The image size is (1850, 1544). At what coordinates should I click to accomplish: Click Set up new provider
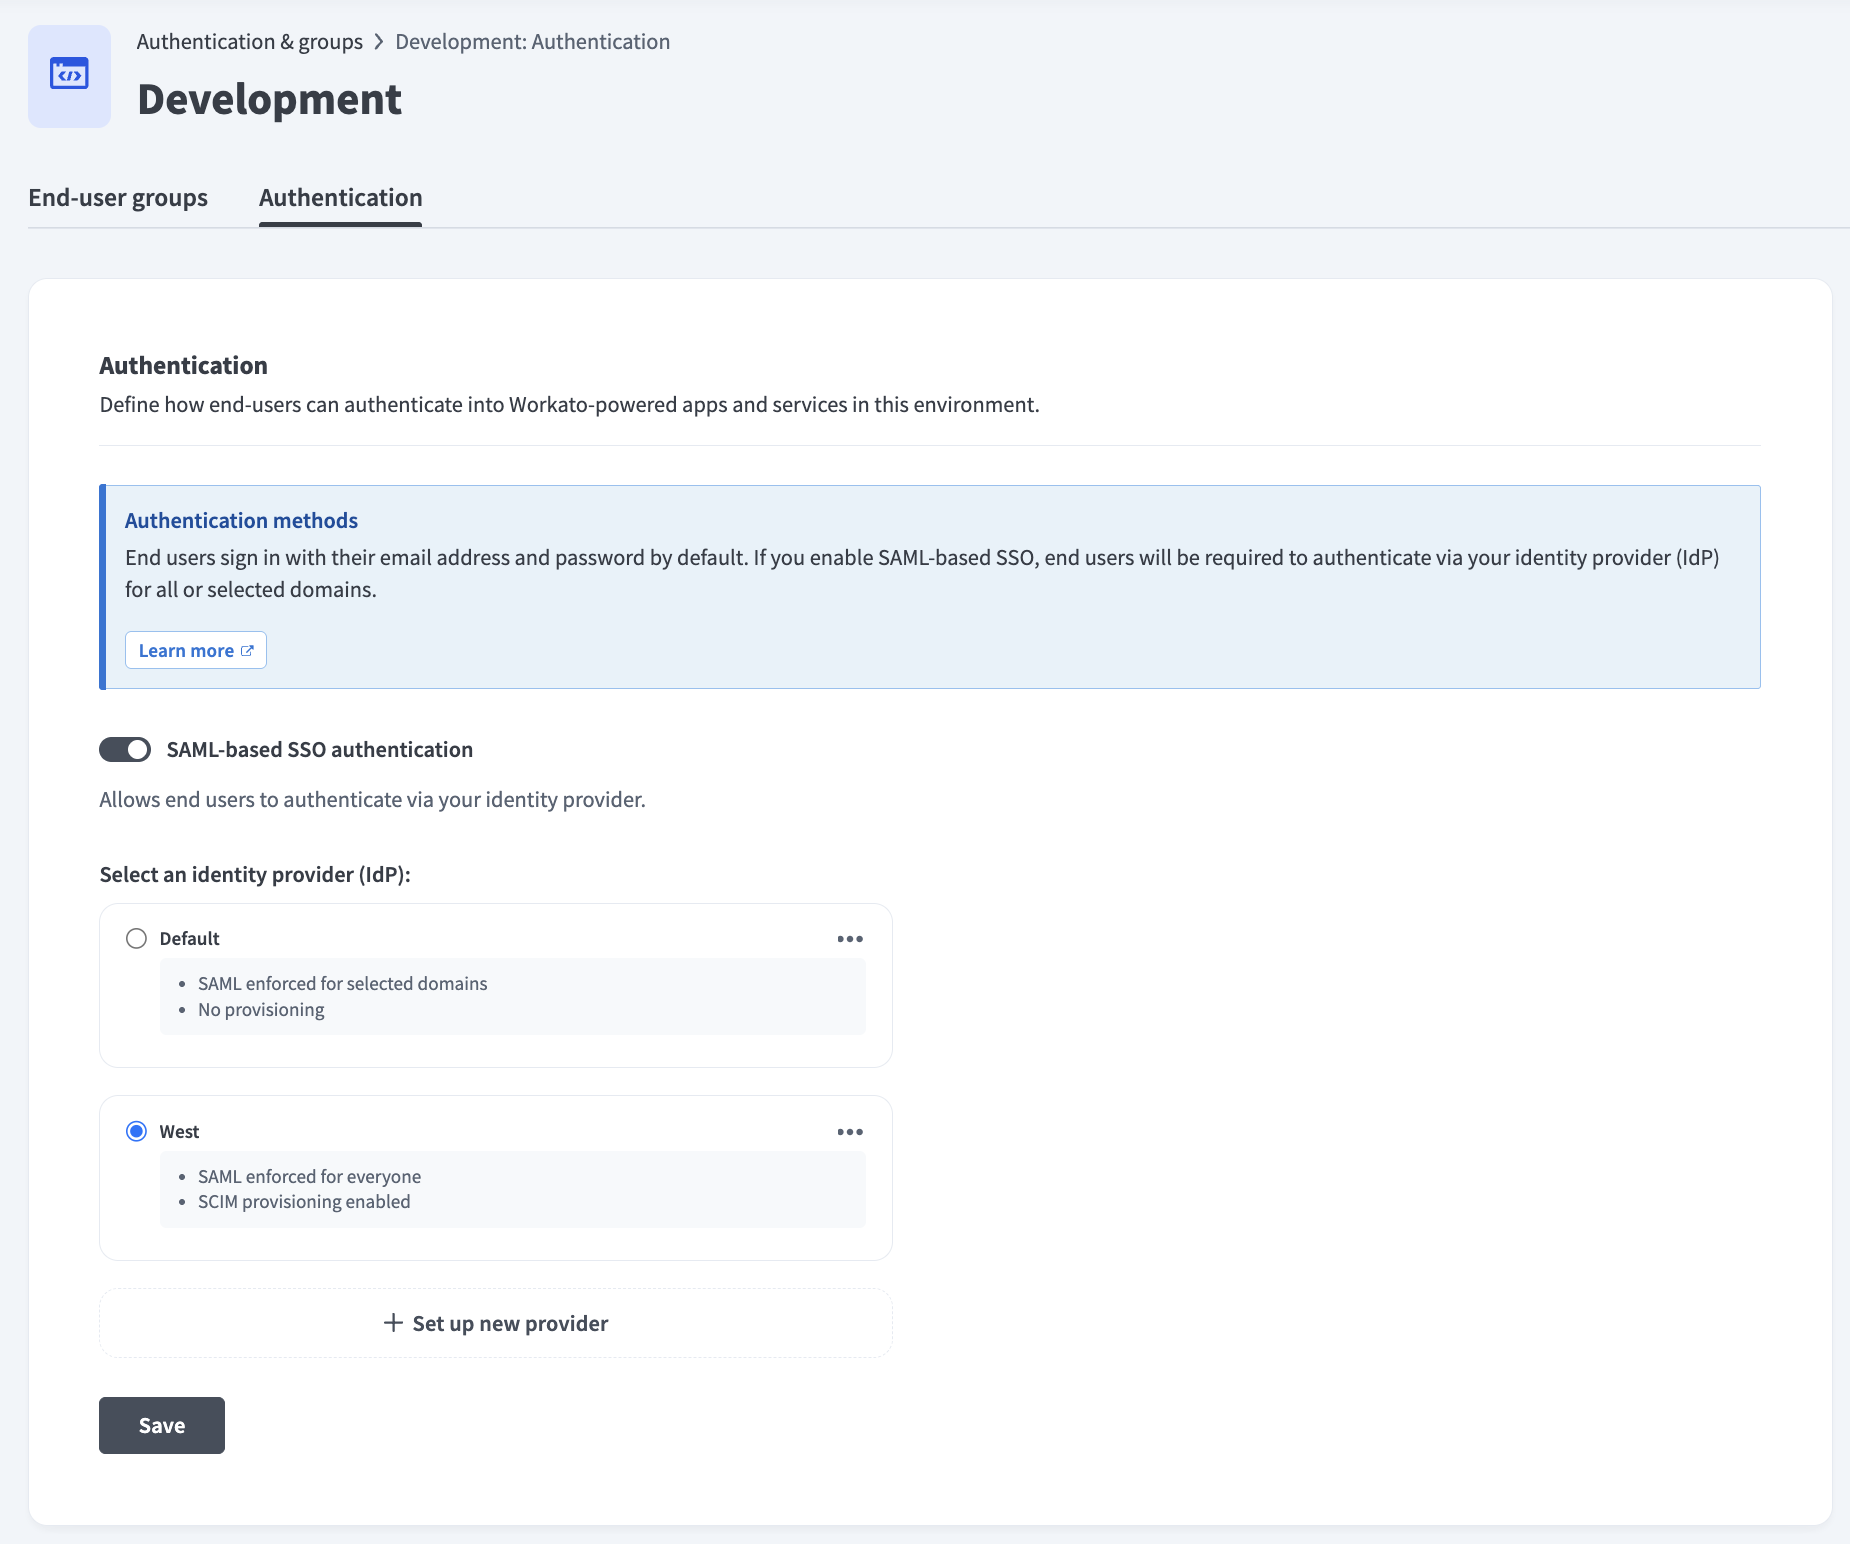point(509,1324)
